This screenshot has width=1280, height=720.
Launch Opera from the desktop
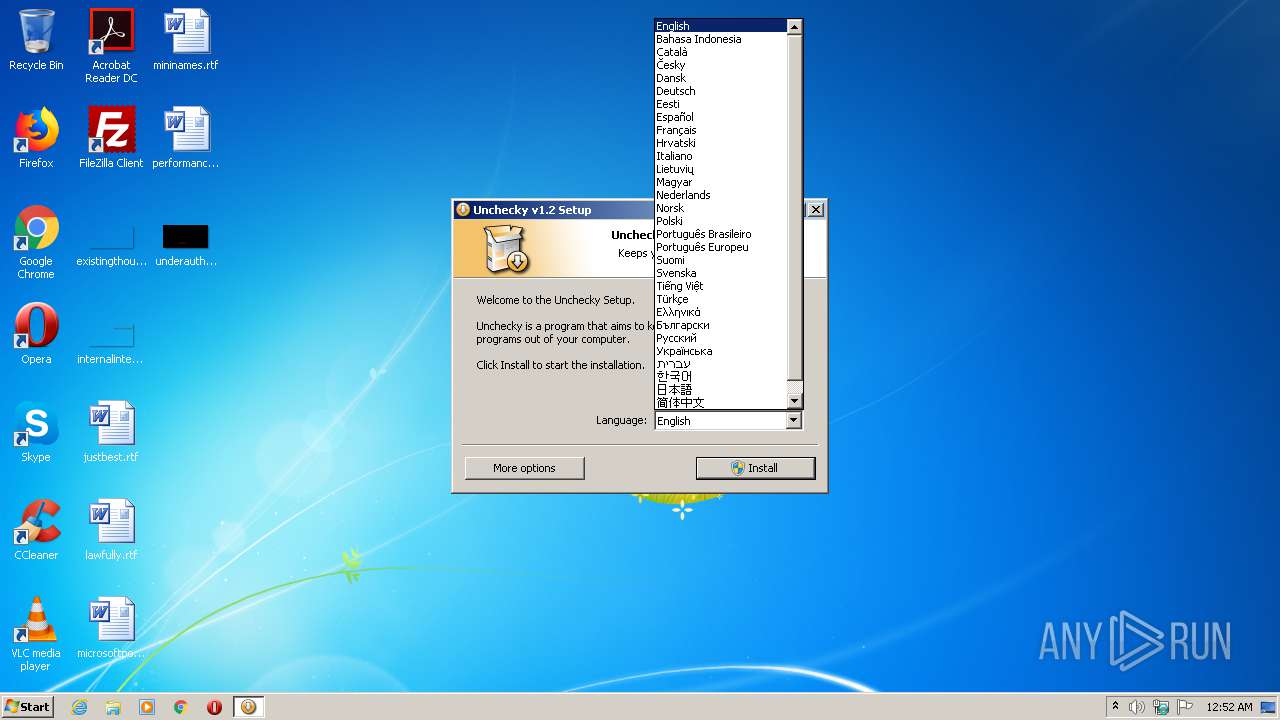(36, 334)
